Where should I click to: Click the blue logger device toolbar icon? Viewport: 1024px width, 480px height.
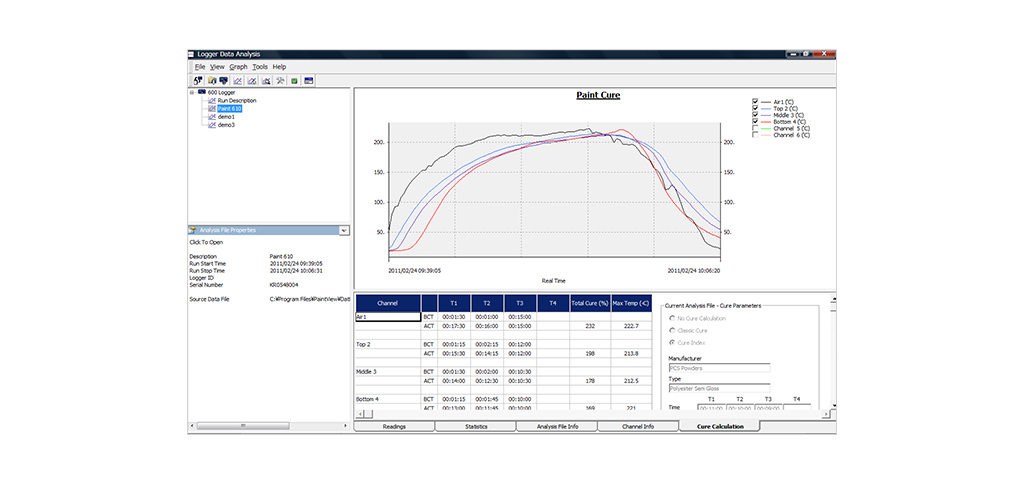[223, 81]
